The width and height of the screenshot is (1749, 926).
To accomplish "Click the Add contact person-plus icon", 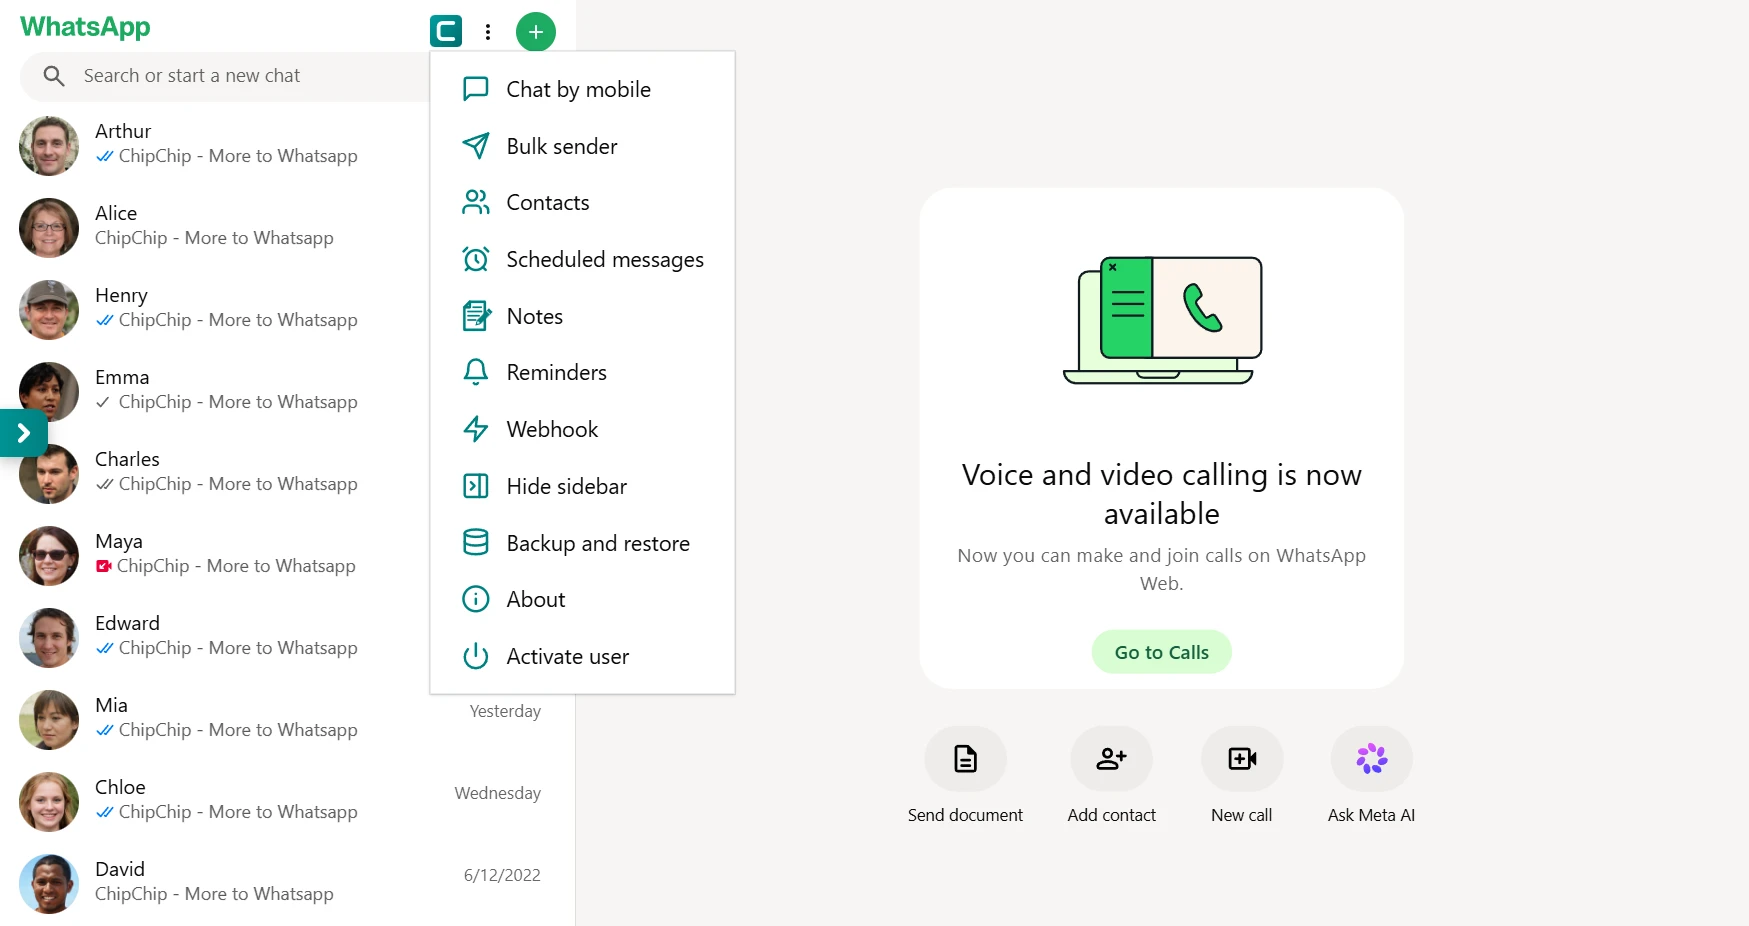I will coord(1111,759).
